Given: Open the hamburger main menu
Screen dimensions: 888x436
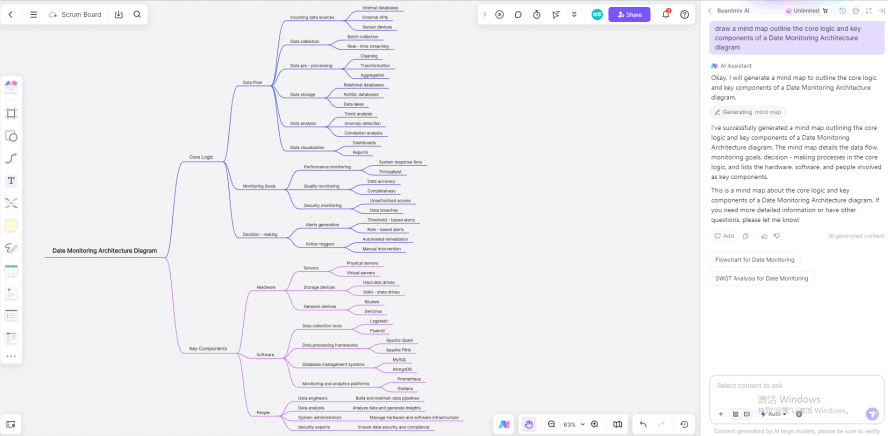Looking at the screenshot, I should coord(33,15).
